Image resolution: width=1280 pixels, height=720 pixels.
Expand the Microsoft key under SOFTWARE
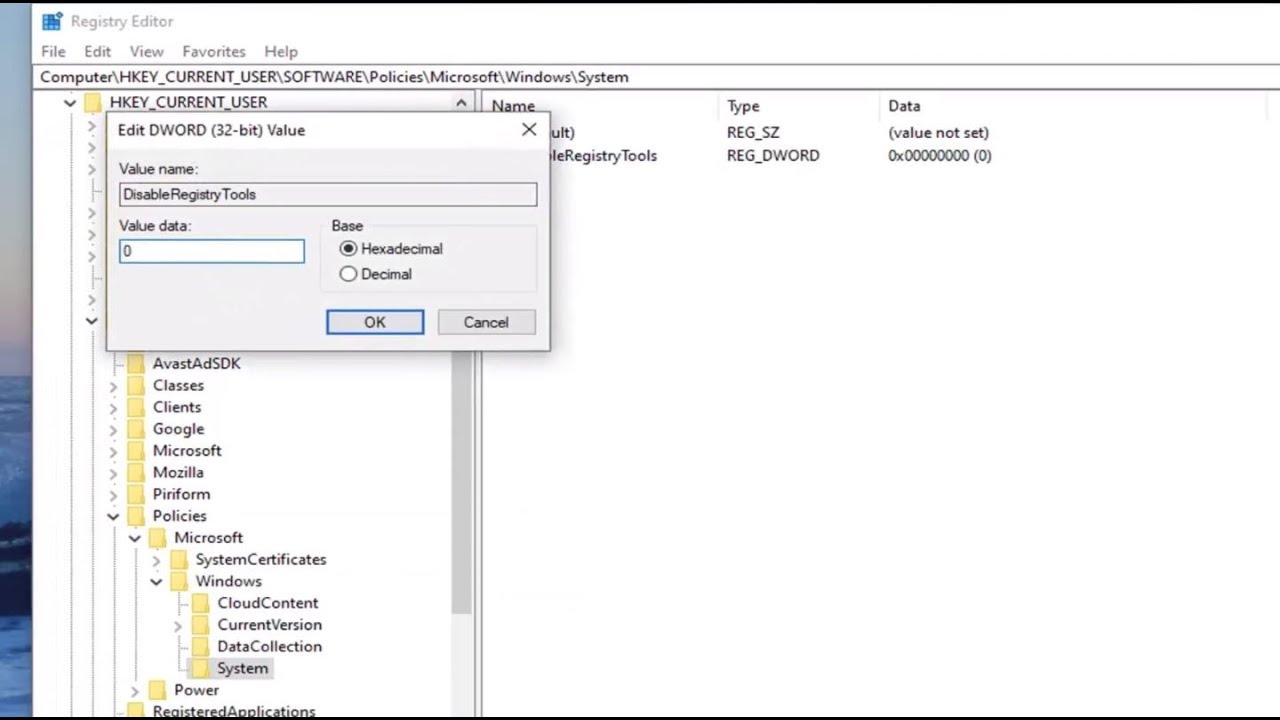coord(113,451)
